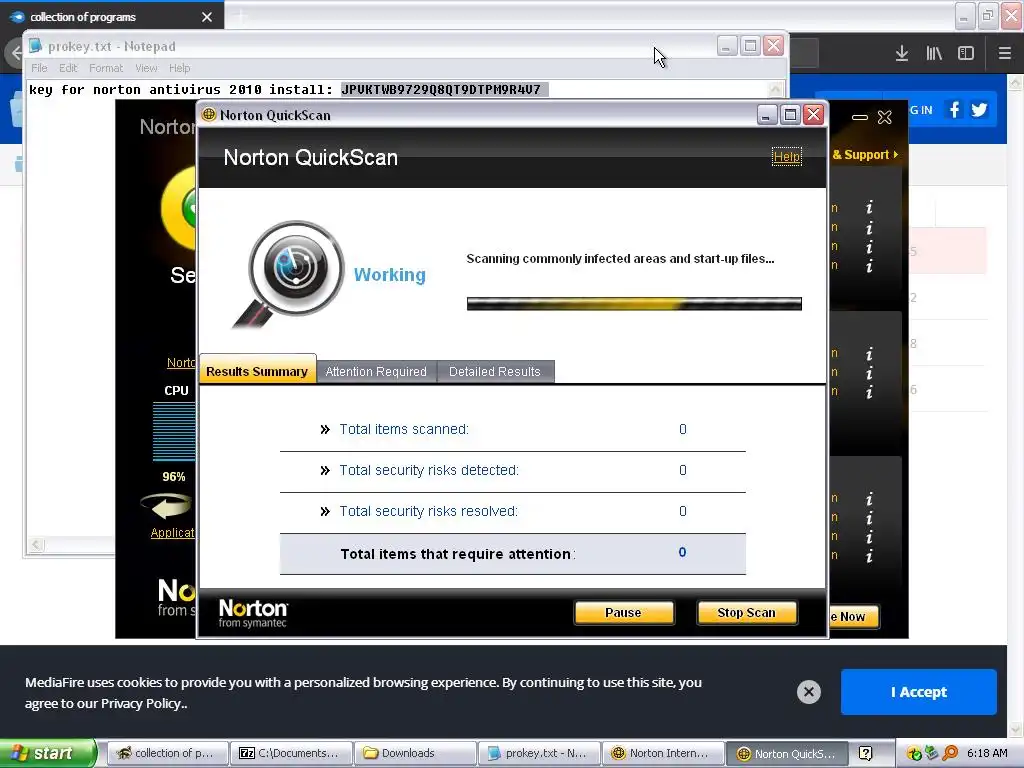Open the browser hamburger menu

1004,54
